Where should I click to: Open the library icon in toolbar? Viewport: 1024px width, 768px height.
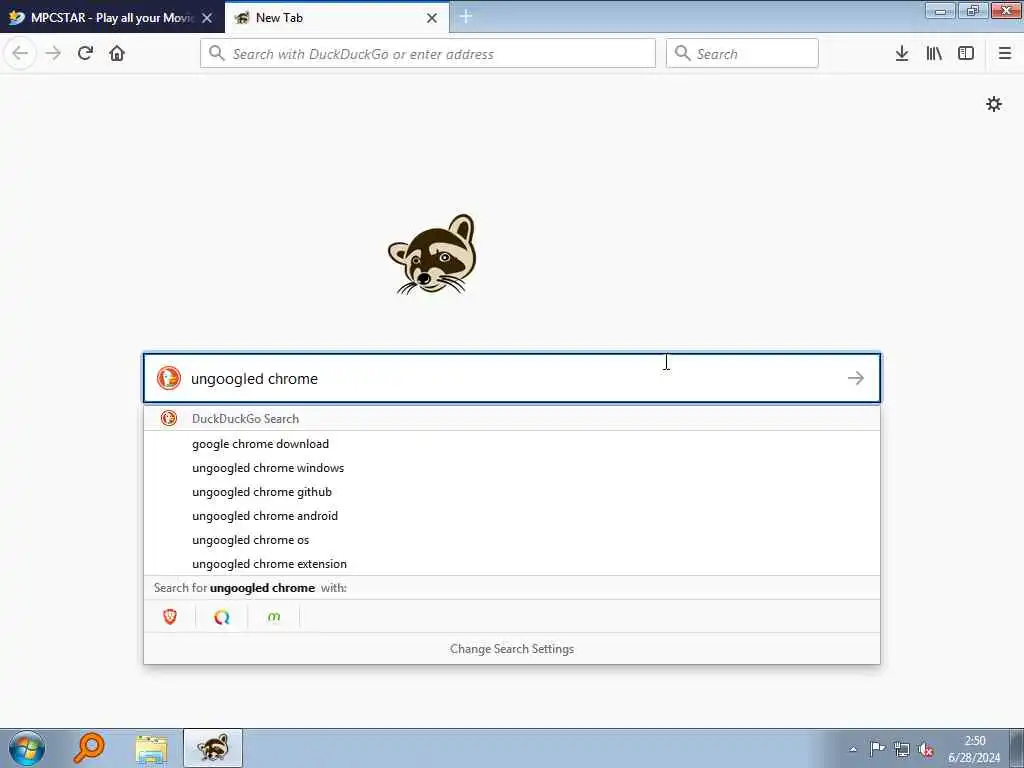934,54
